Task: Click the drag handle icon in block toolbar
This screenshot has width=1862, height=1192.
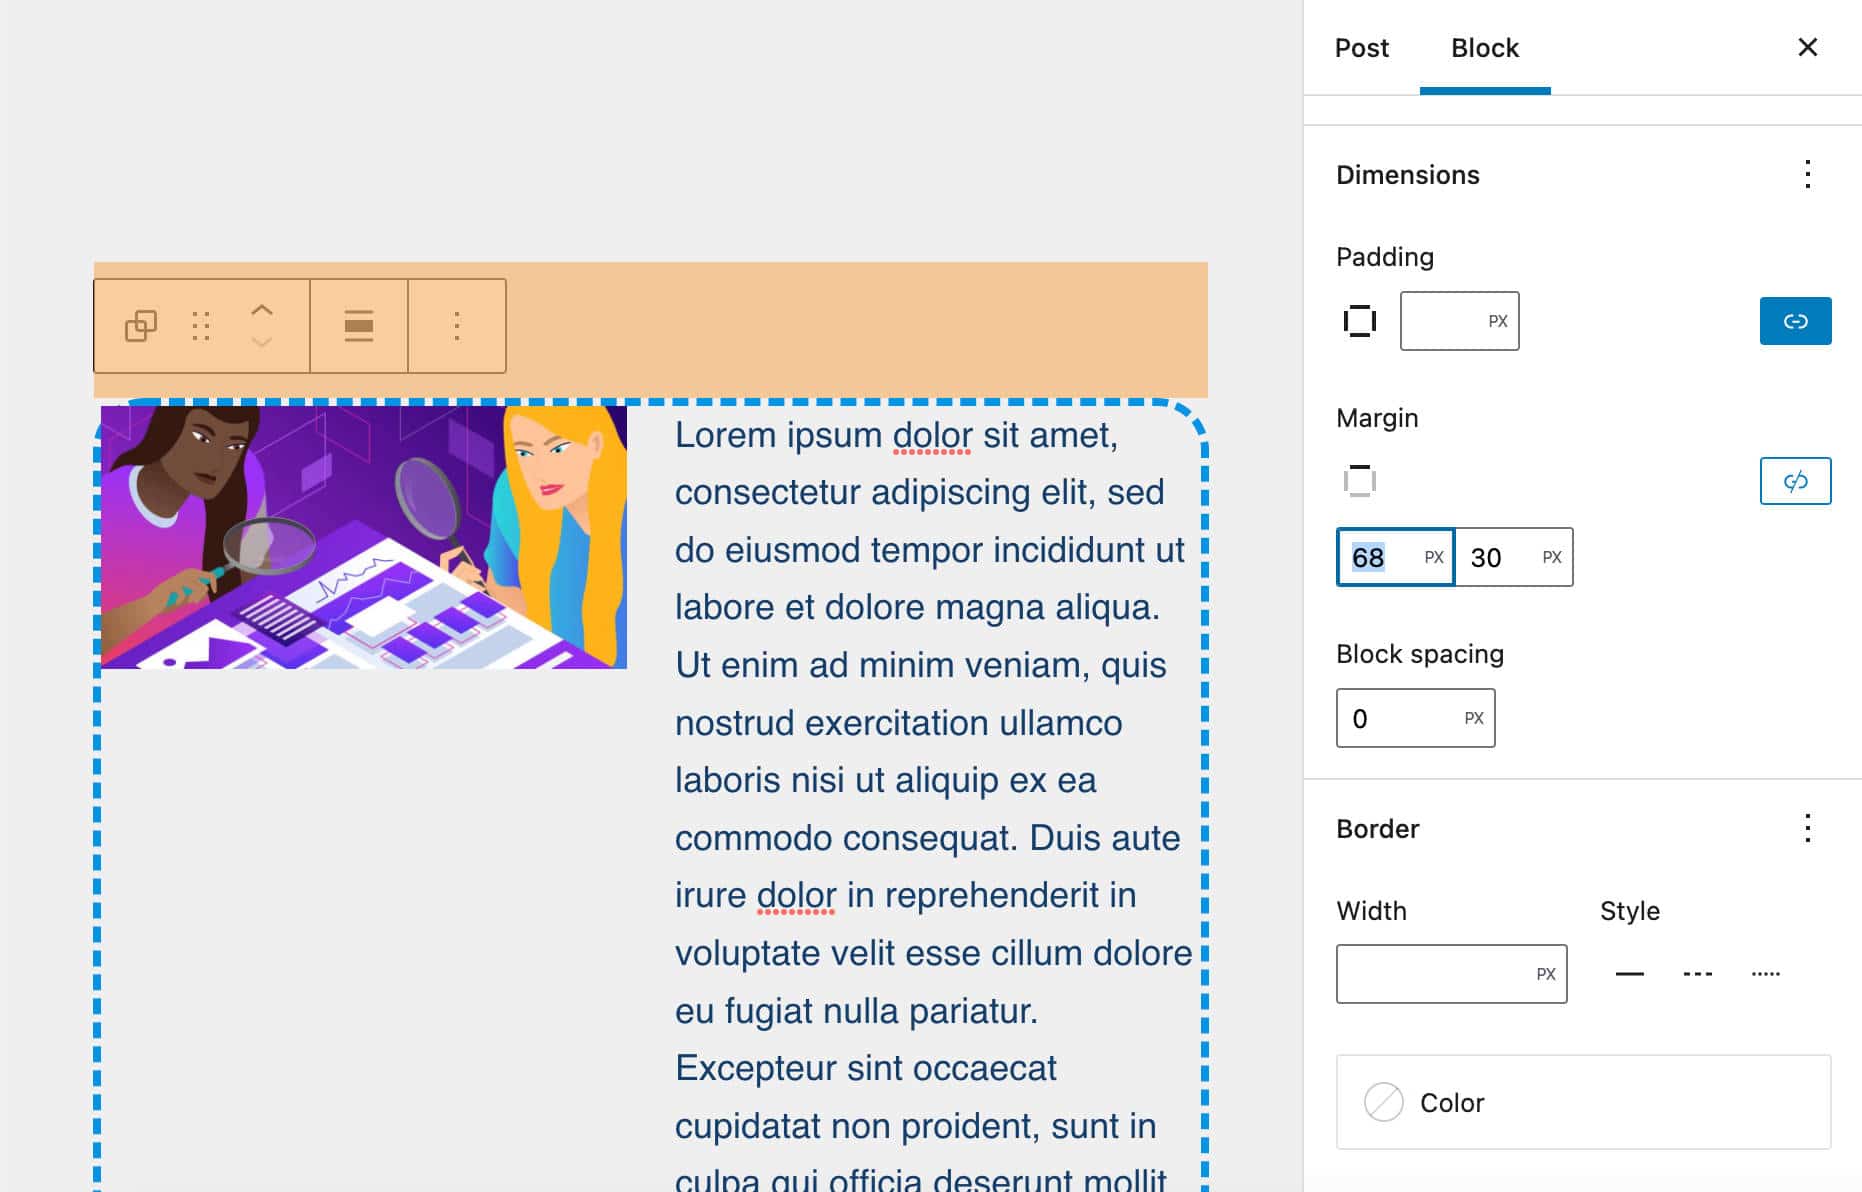Action: tap(201, 326)
